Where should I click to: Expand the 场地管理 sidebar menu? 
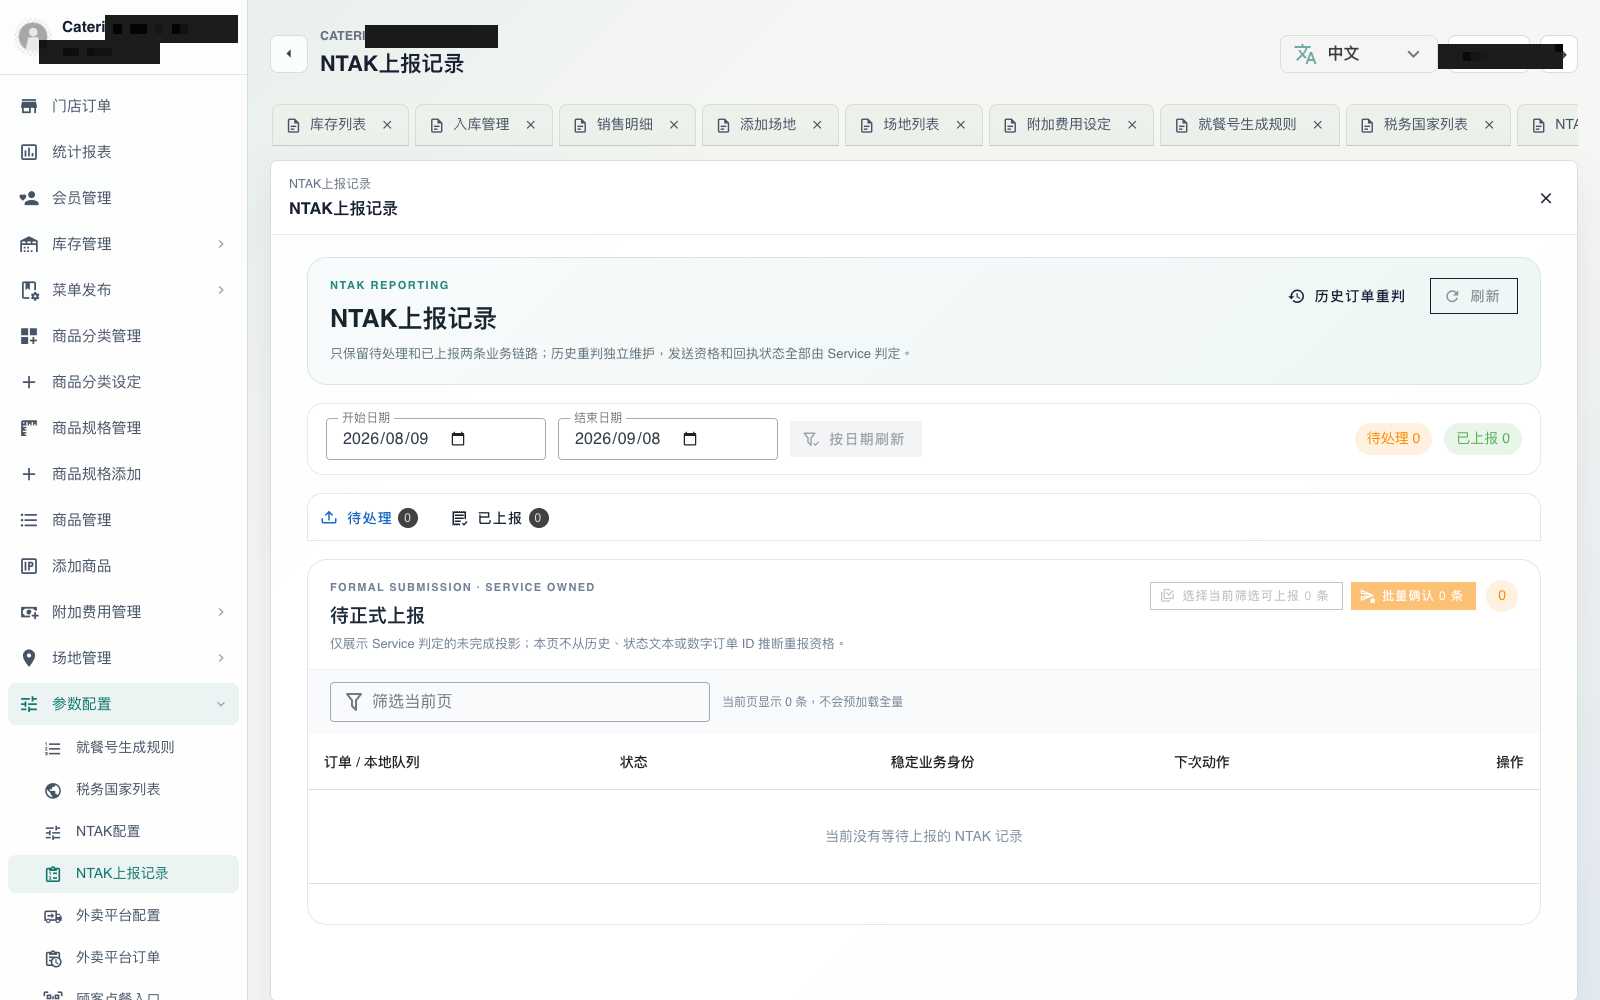[x=221, y=658]
